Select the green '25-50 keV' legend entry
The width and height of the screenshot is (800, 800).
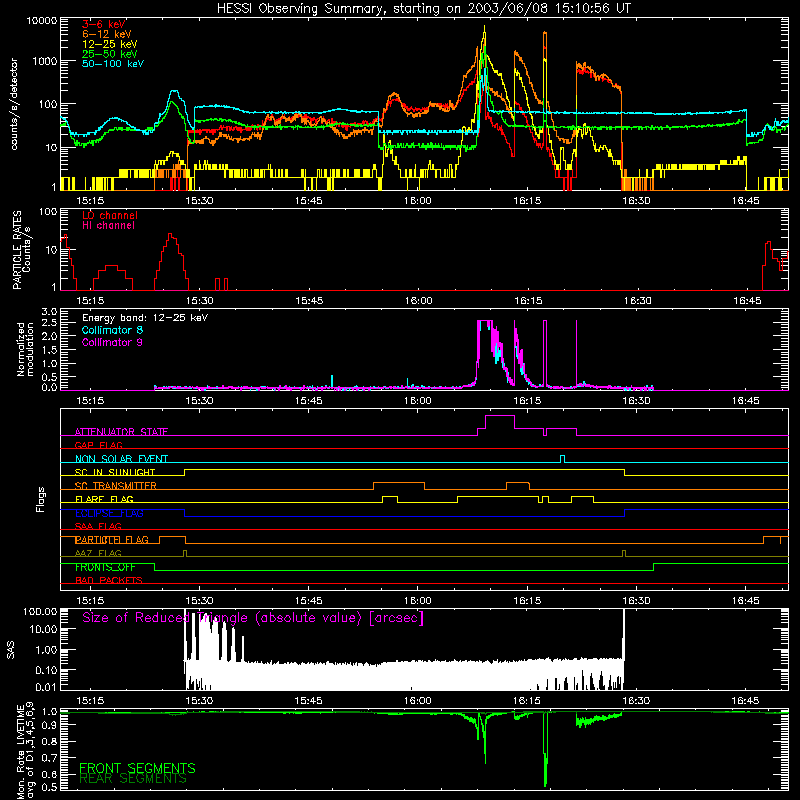(x=110, y=54)
